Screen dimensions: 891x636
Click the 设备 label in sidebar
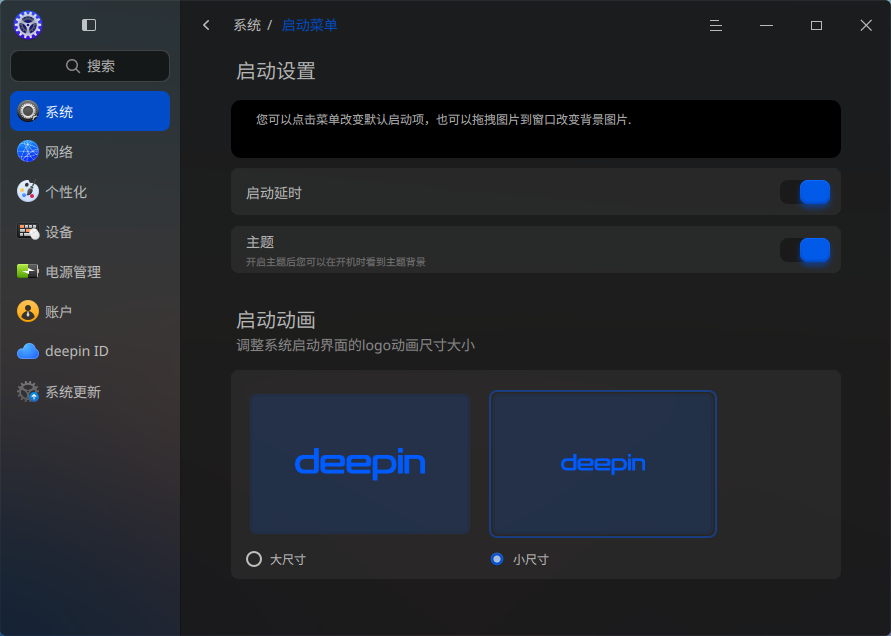[59, 232]
